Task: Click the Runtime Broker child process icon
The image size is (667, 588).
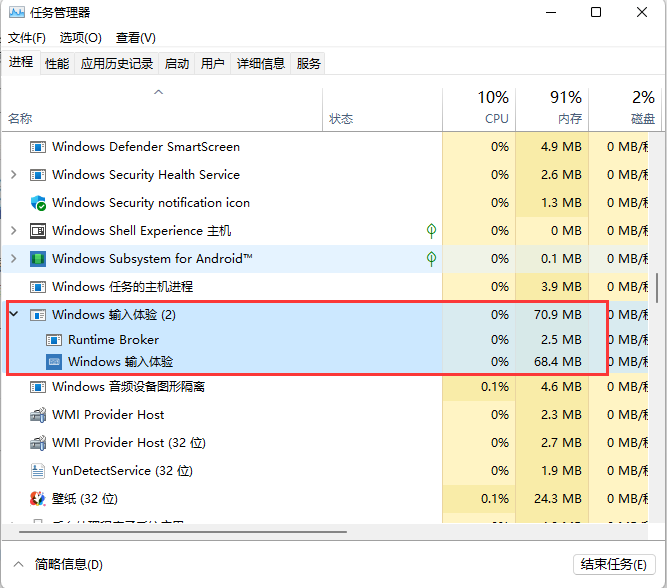Action: pyautogui.click(x=54, y=340)
